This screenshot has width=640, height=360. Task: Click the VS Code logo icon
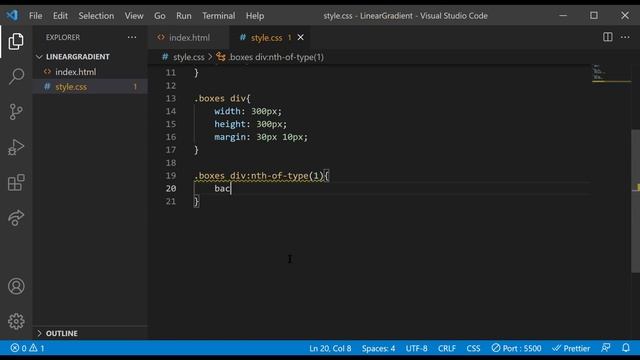tap(12, 16)
